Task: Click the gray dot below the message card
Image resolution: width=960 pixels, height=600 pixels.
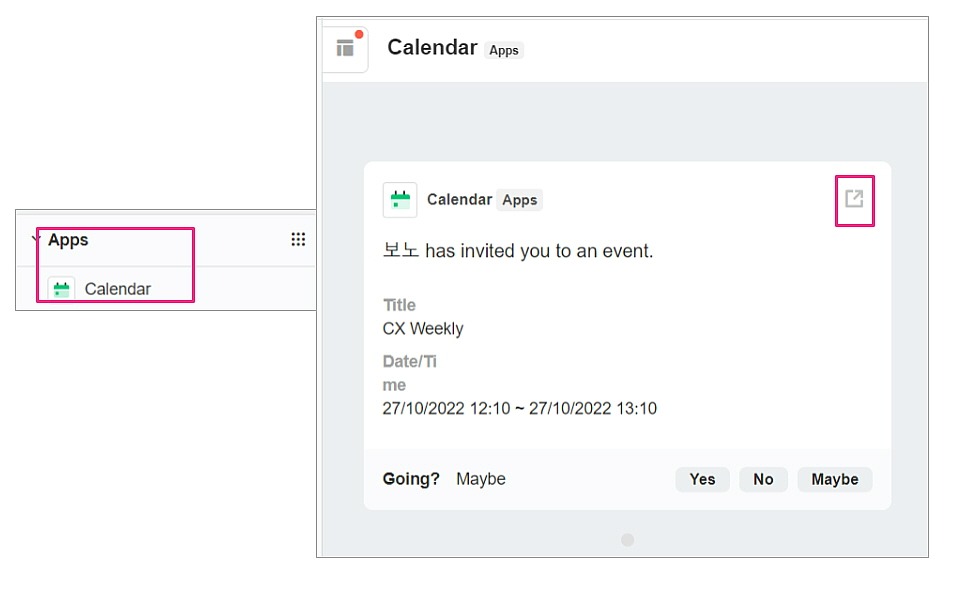Action: [x=627, y=540]
